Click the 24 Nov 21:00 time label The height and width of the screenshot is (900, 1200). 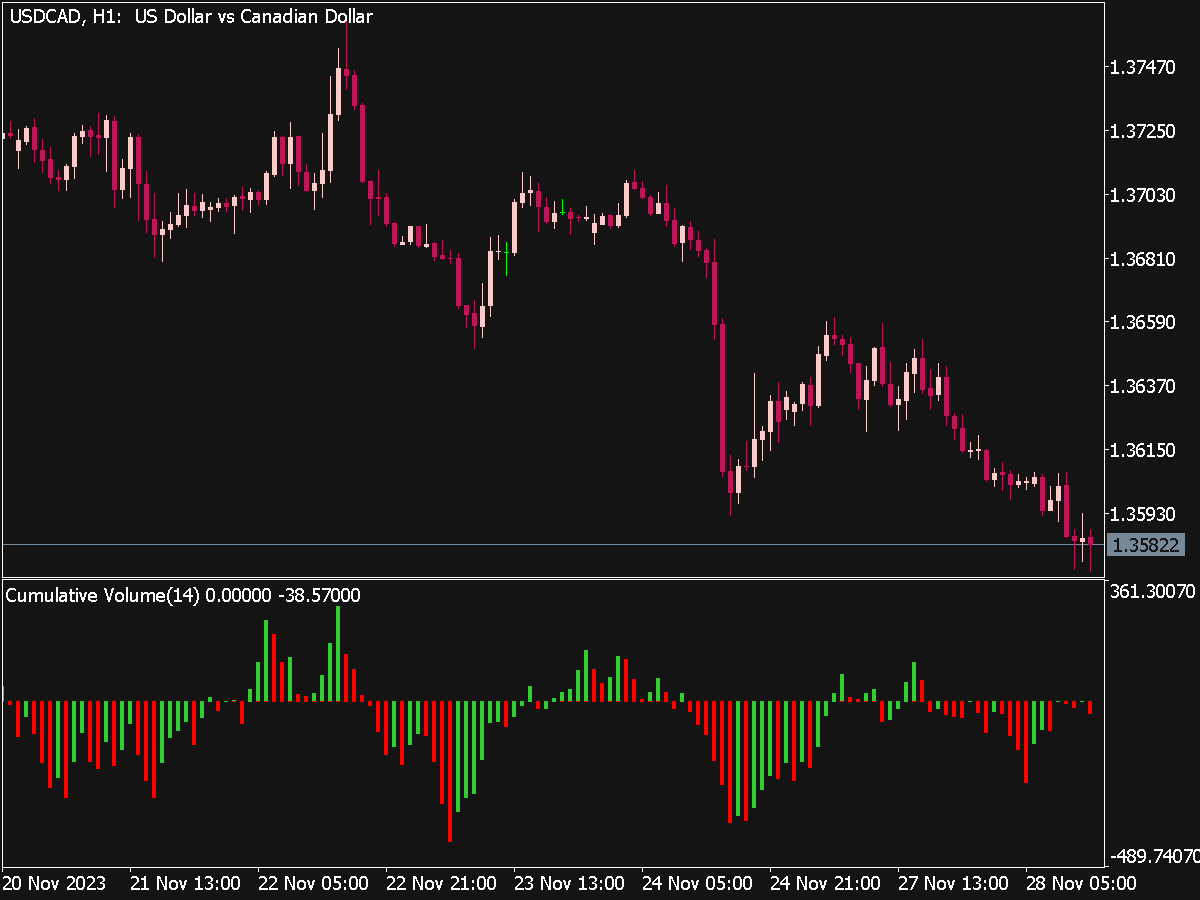(825, 883)
